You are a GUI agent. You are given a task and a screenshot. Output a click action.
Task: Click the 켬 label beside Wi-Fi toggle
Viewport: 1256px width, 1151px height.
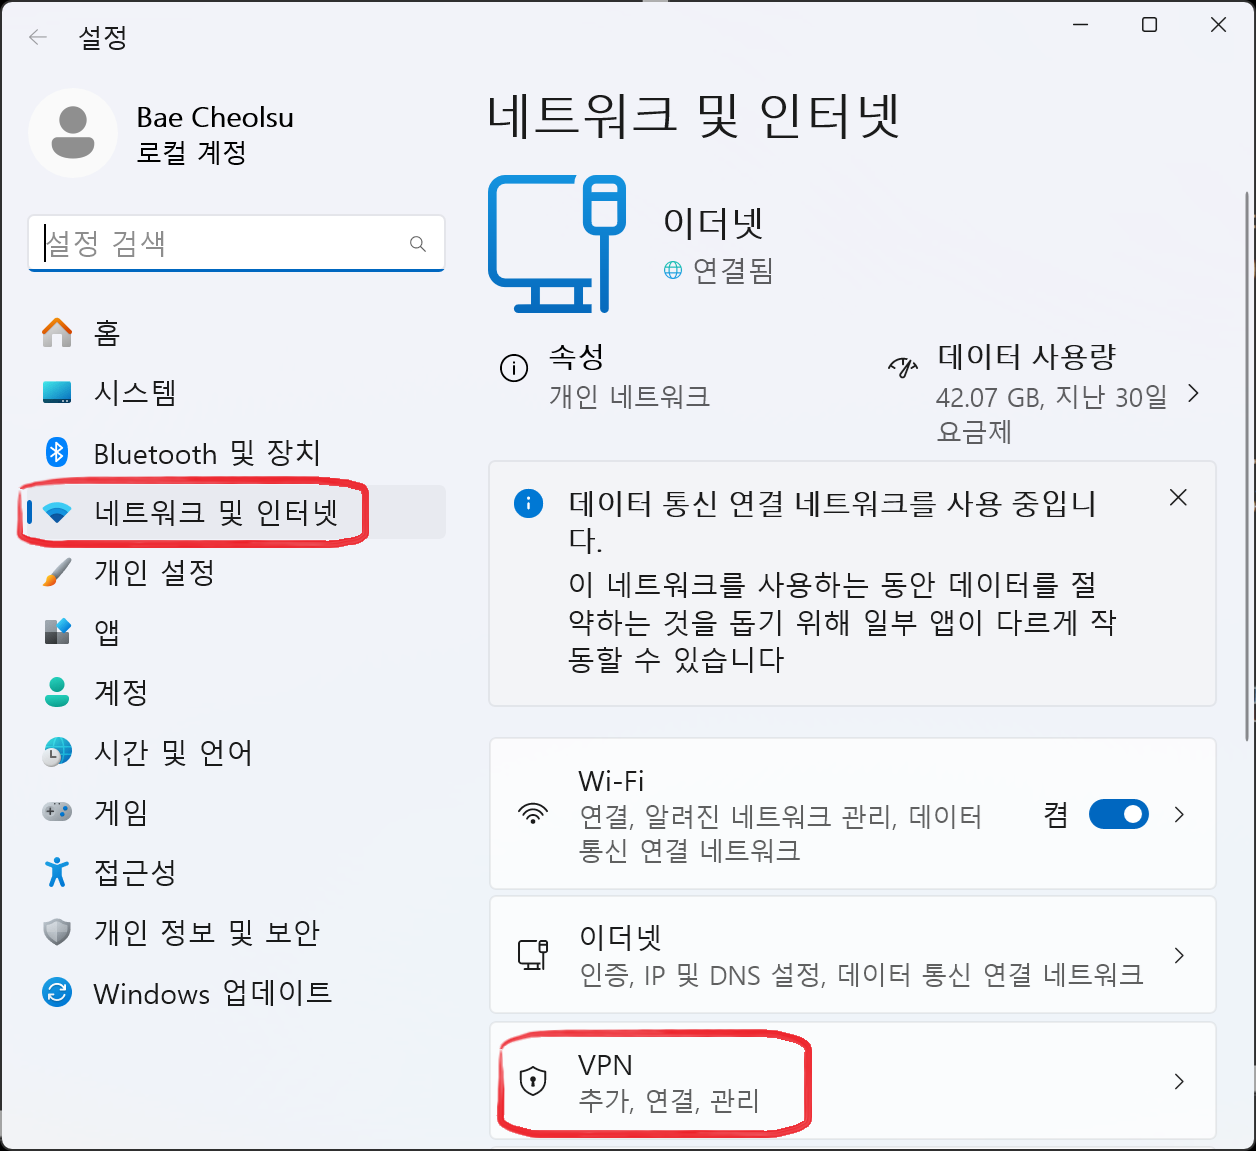(x=1056, y=815)
